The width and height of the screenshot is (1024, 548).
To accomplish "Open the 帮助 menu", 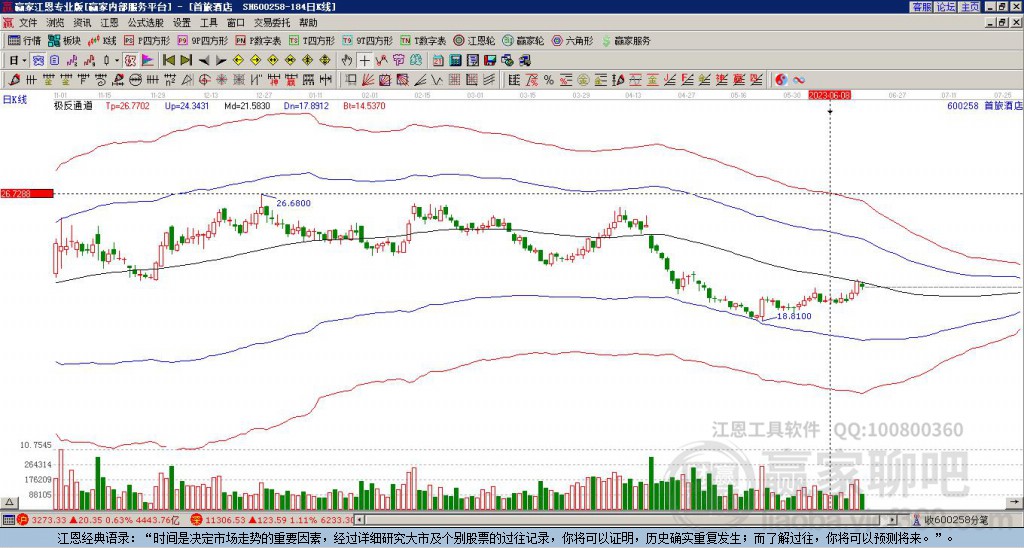I will [308, 23].
